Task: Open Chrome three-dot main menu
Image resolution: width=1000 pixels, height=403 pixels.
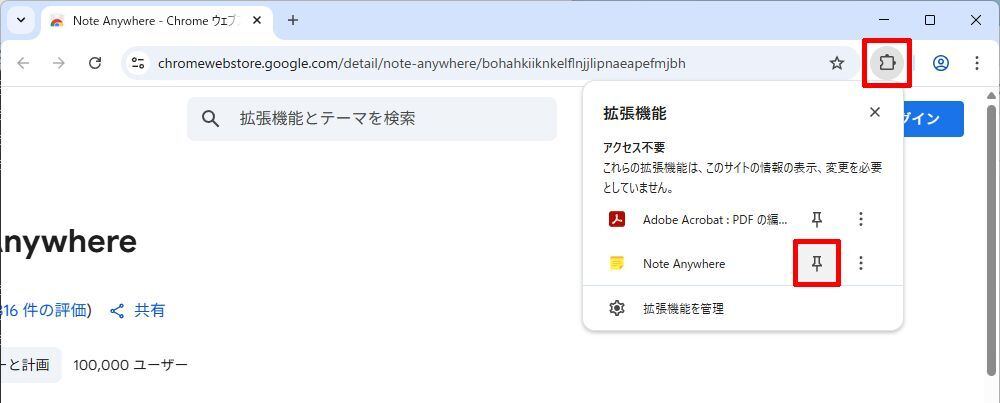Action: (x=977, y=63)
